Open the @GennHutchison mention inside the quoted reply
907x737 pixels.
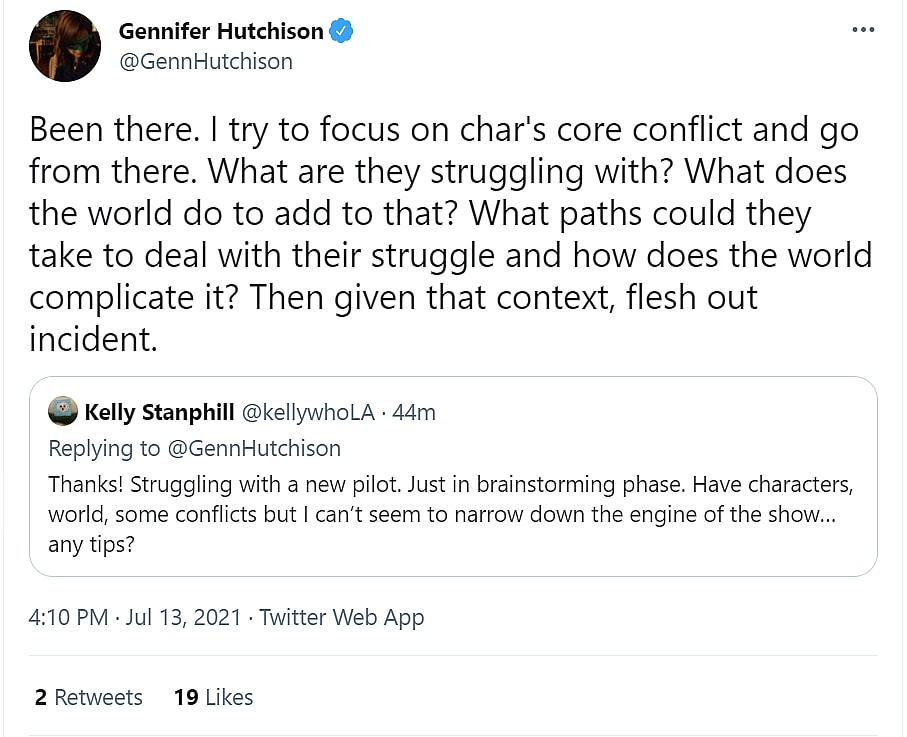(254, 448)
